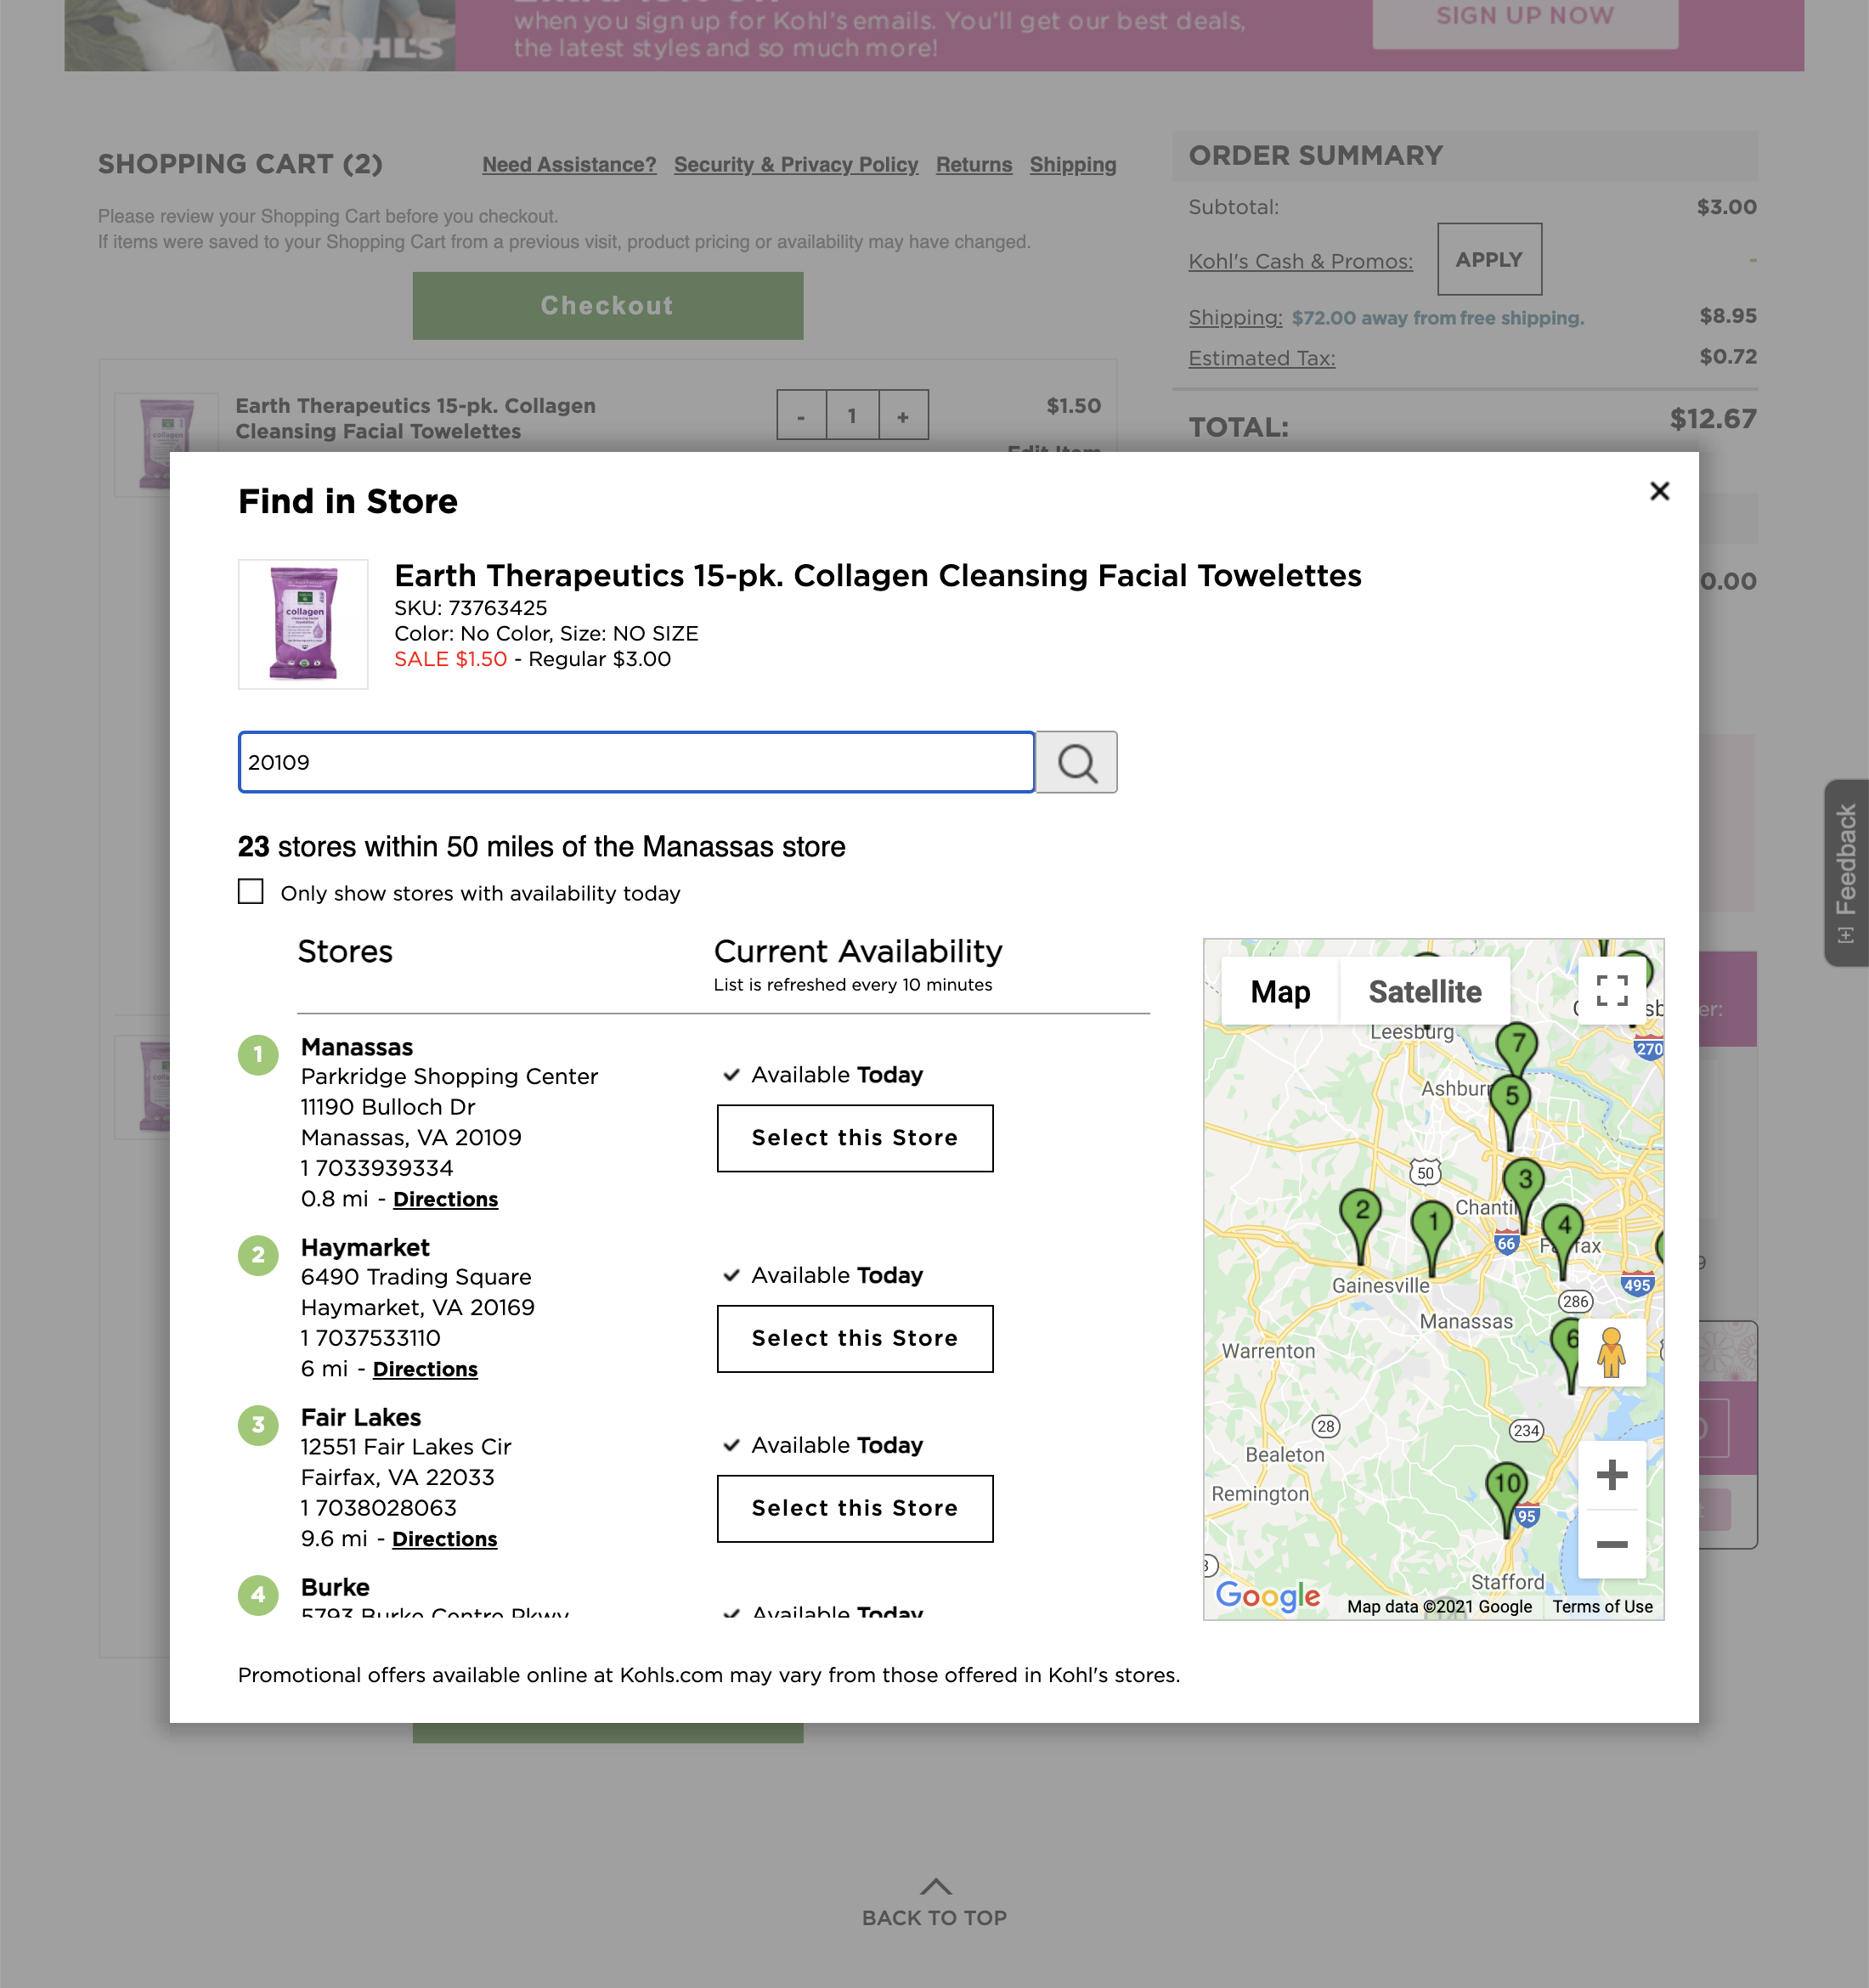Image resolution: width=1869 pixels, height=1988 pixels.
Task: Zoom in on the map
Action: pyautogui.click(x=1611, y=1475)
